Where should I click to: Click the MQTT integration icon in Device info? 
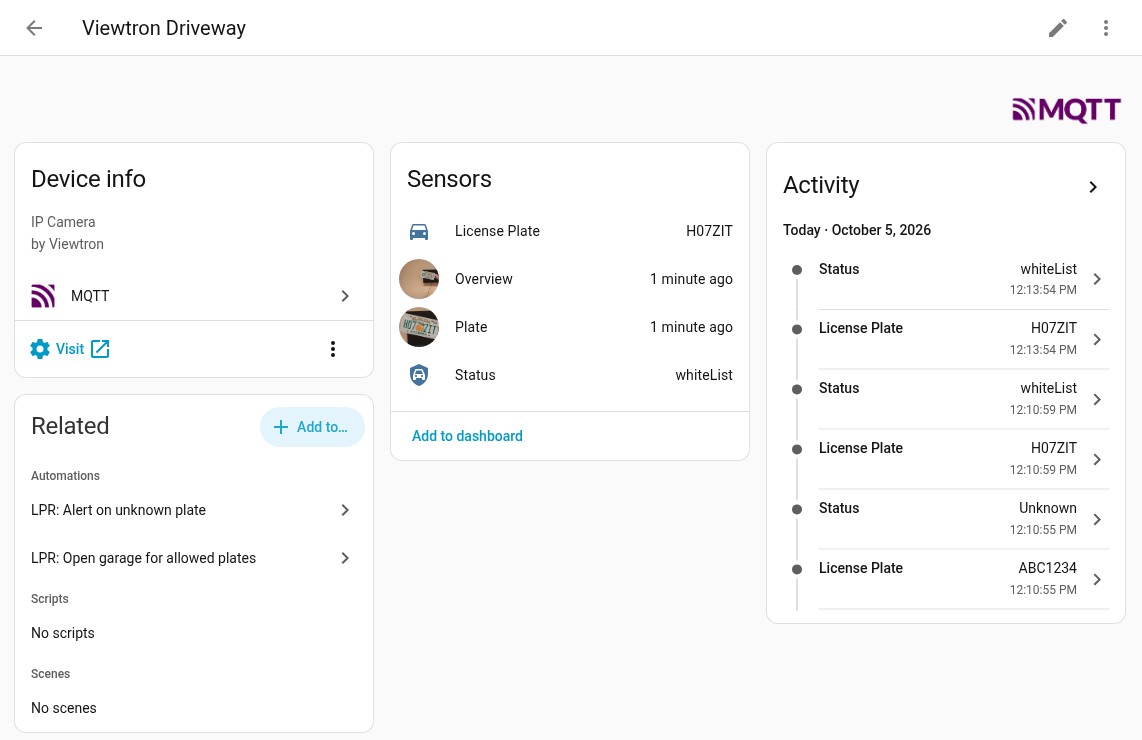(x=43, y=296)
